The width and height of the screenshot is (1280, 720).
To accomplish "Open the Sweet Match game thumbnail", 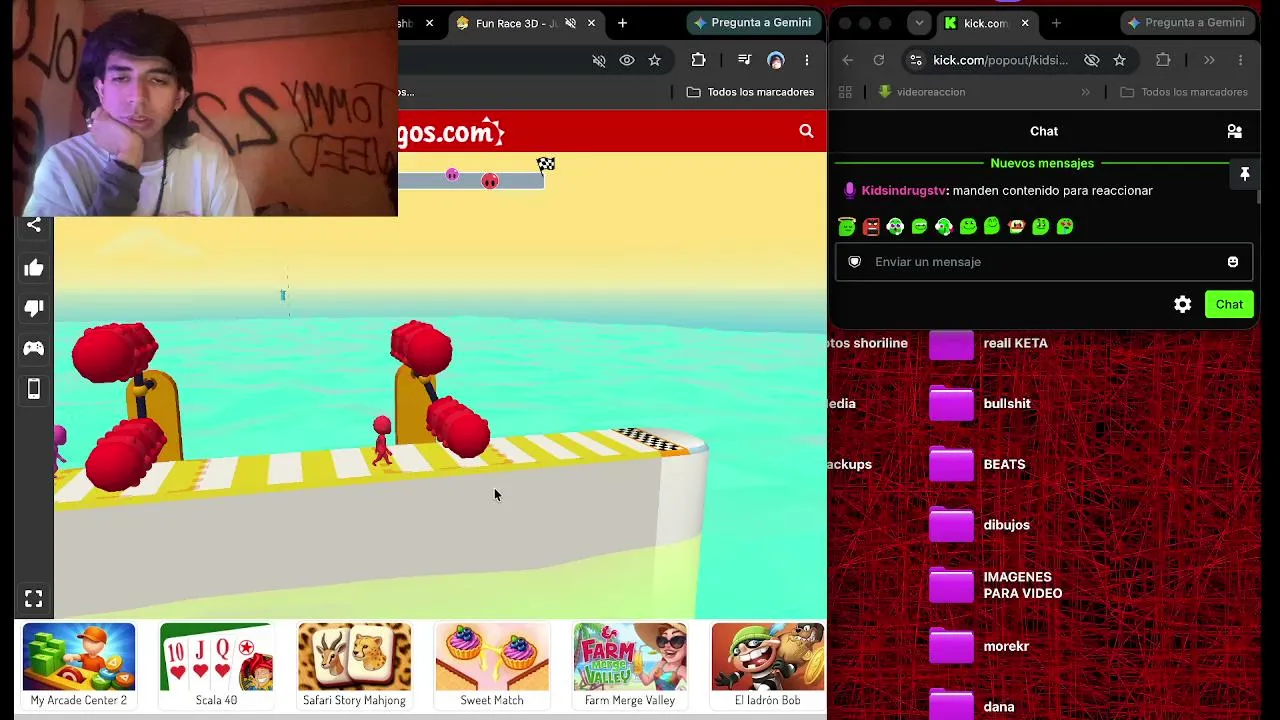I will point(492,657).
